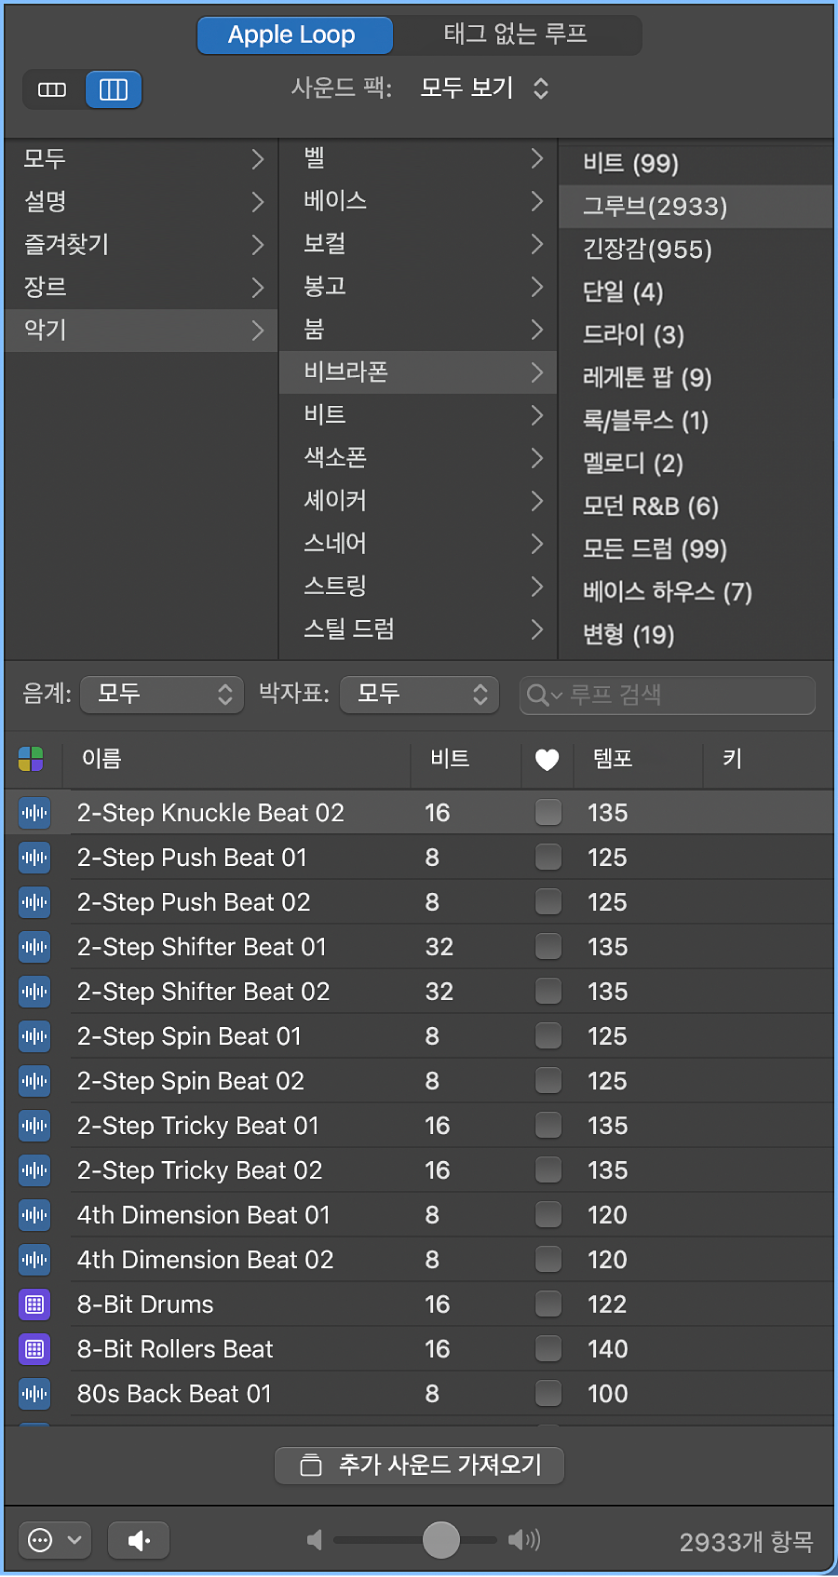Open the action menu with ellipsis icon
Viewport: 838px width, 1577px height.
(x=54, y=1540)
